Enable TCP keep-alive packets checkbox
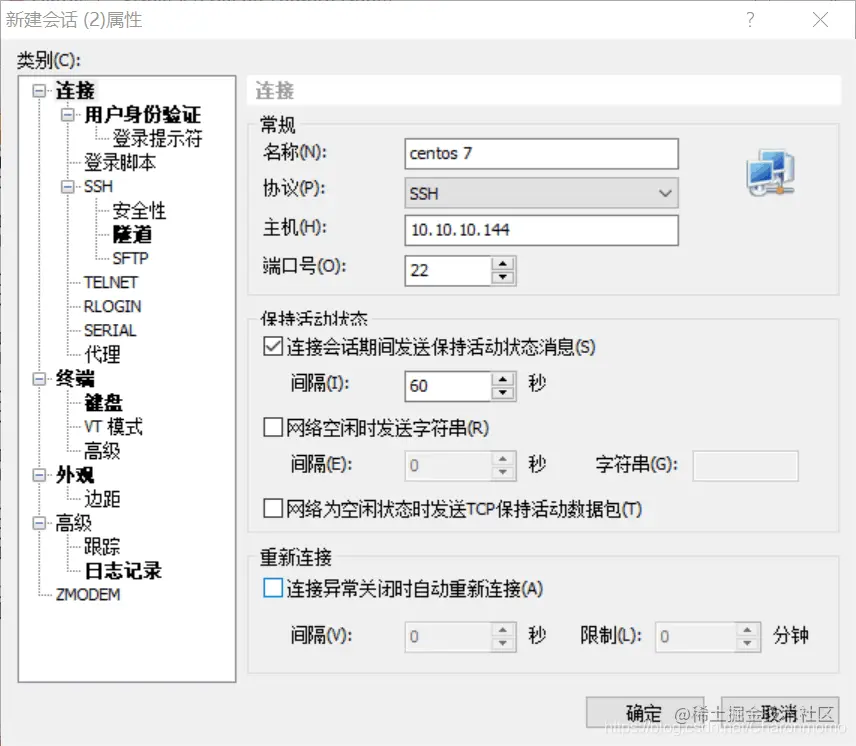This screenshot has height=746, width=856. click(273, 508)
